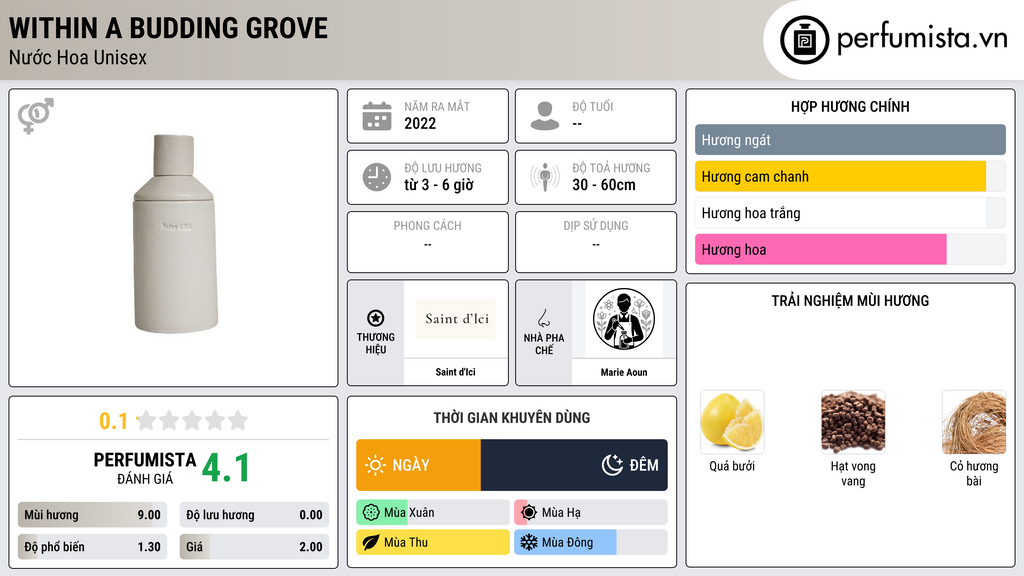Click the từ 3 - 6 giờ longevity value
Image resolution: width=1024 pixels, height=576 pixels.
(439, 185)
